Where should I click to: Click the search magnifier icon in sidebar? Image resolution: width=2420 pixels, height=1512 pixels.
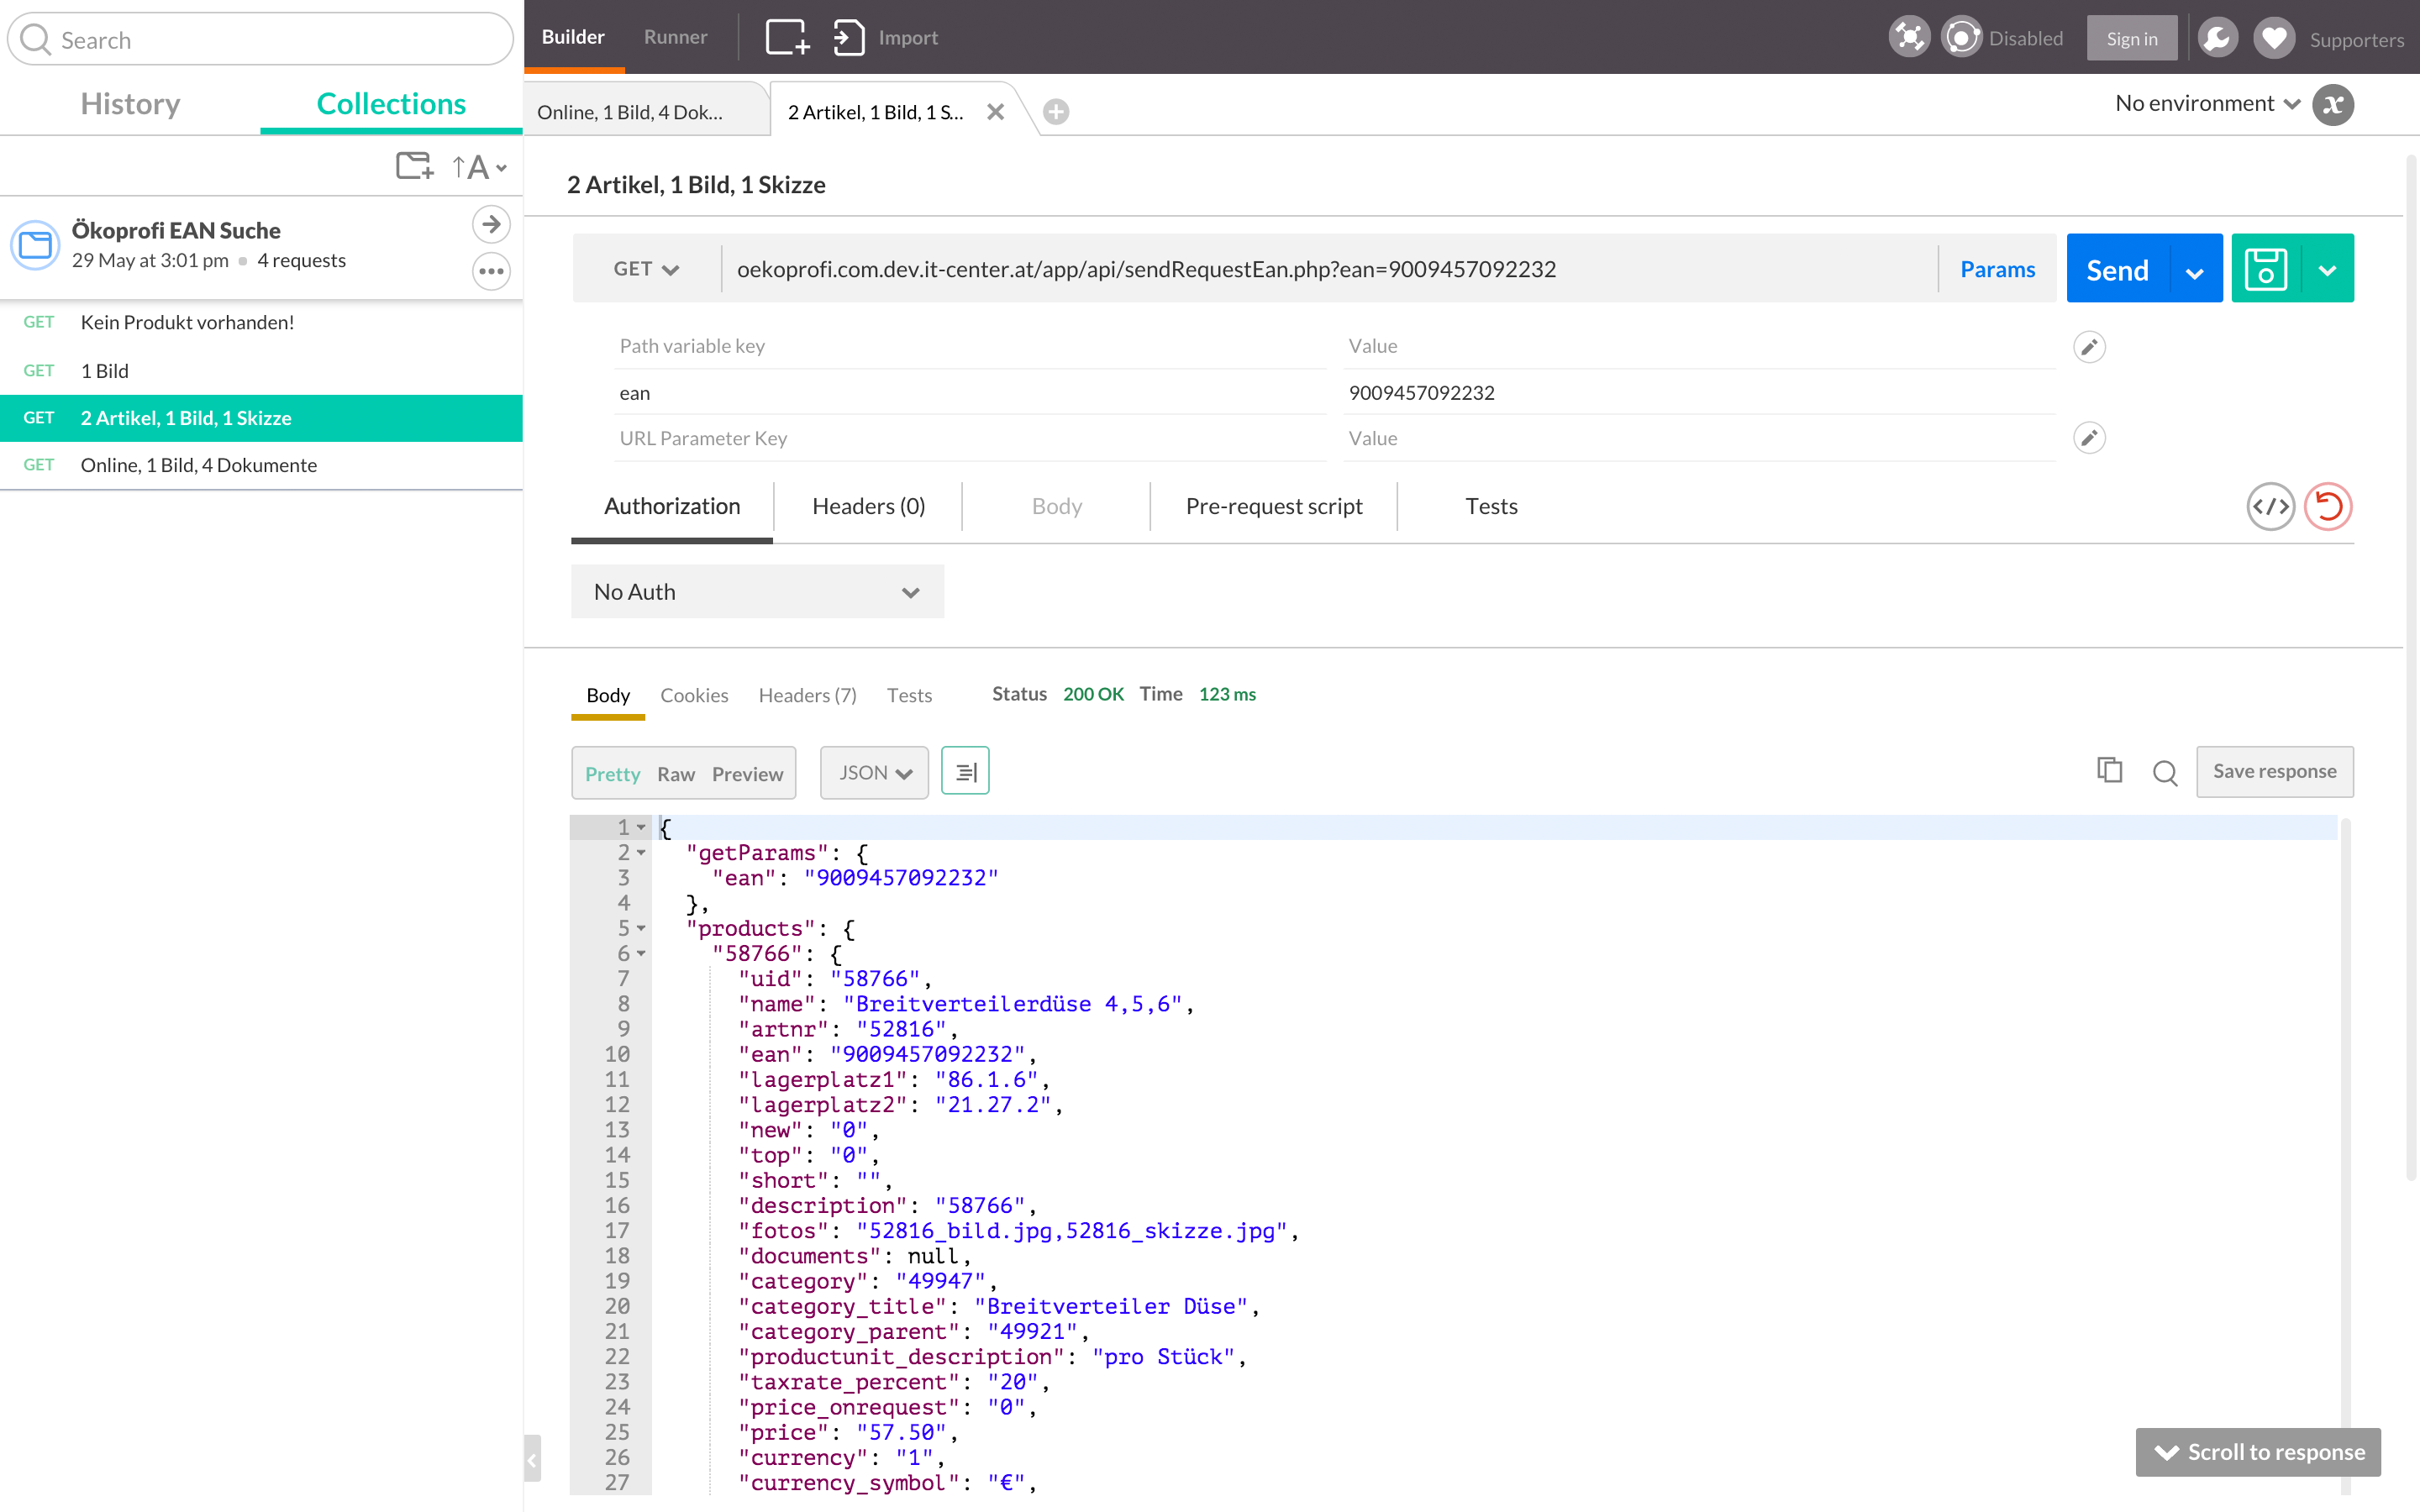(35, 39)
